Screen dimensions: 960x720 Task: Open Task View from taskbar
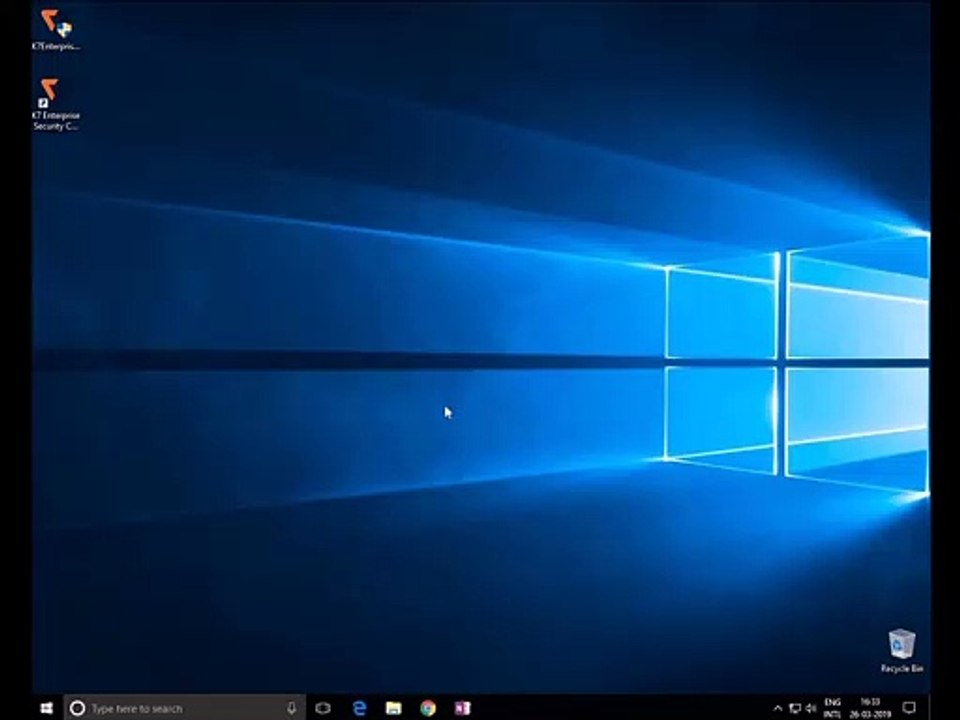point(323,708)
